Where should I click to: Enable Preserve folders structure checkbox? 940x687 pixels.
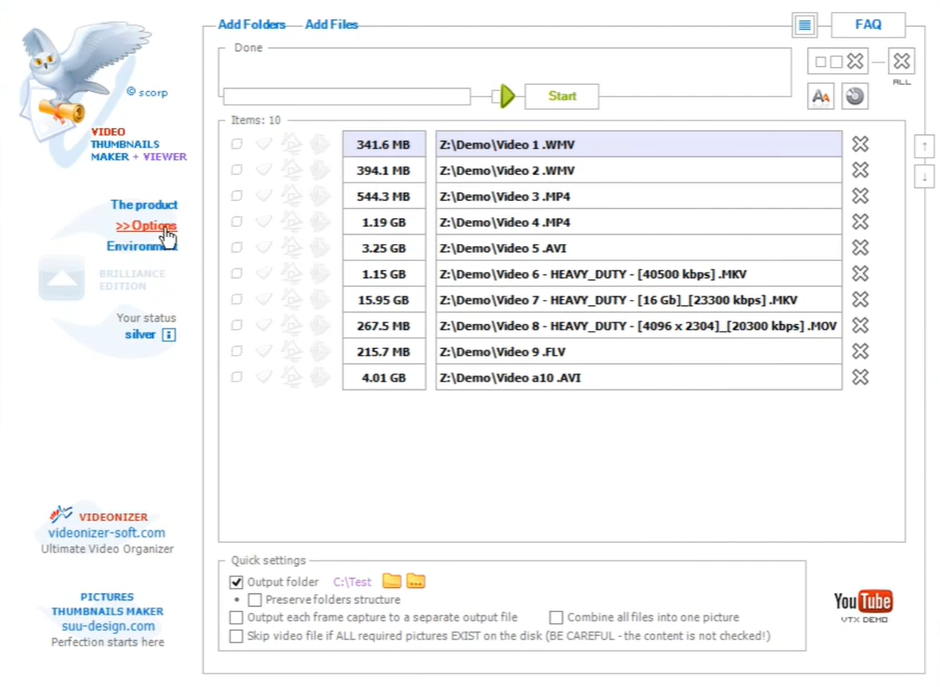(x=255, y=599)
